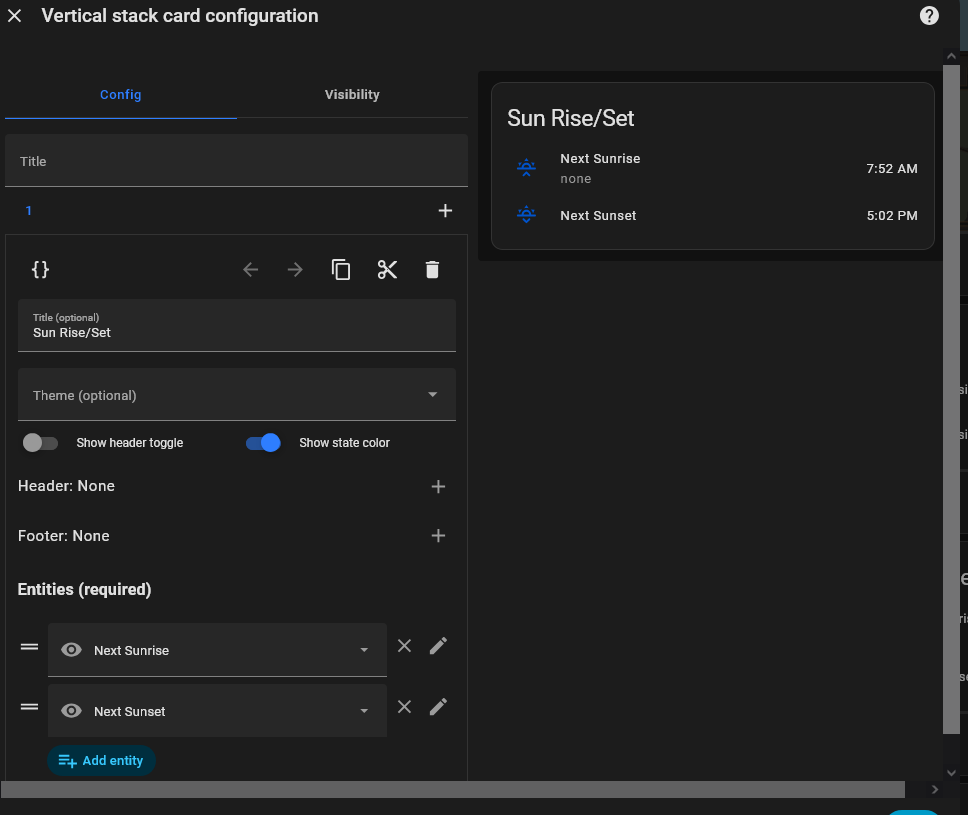
Task: Select the Config tab
Action: tap(121, 95)
